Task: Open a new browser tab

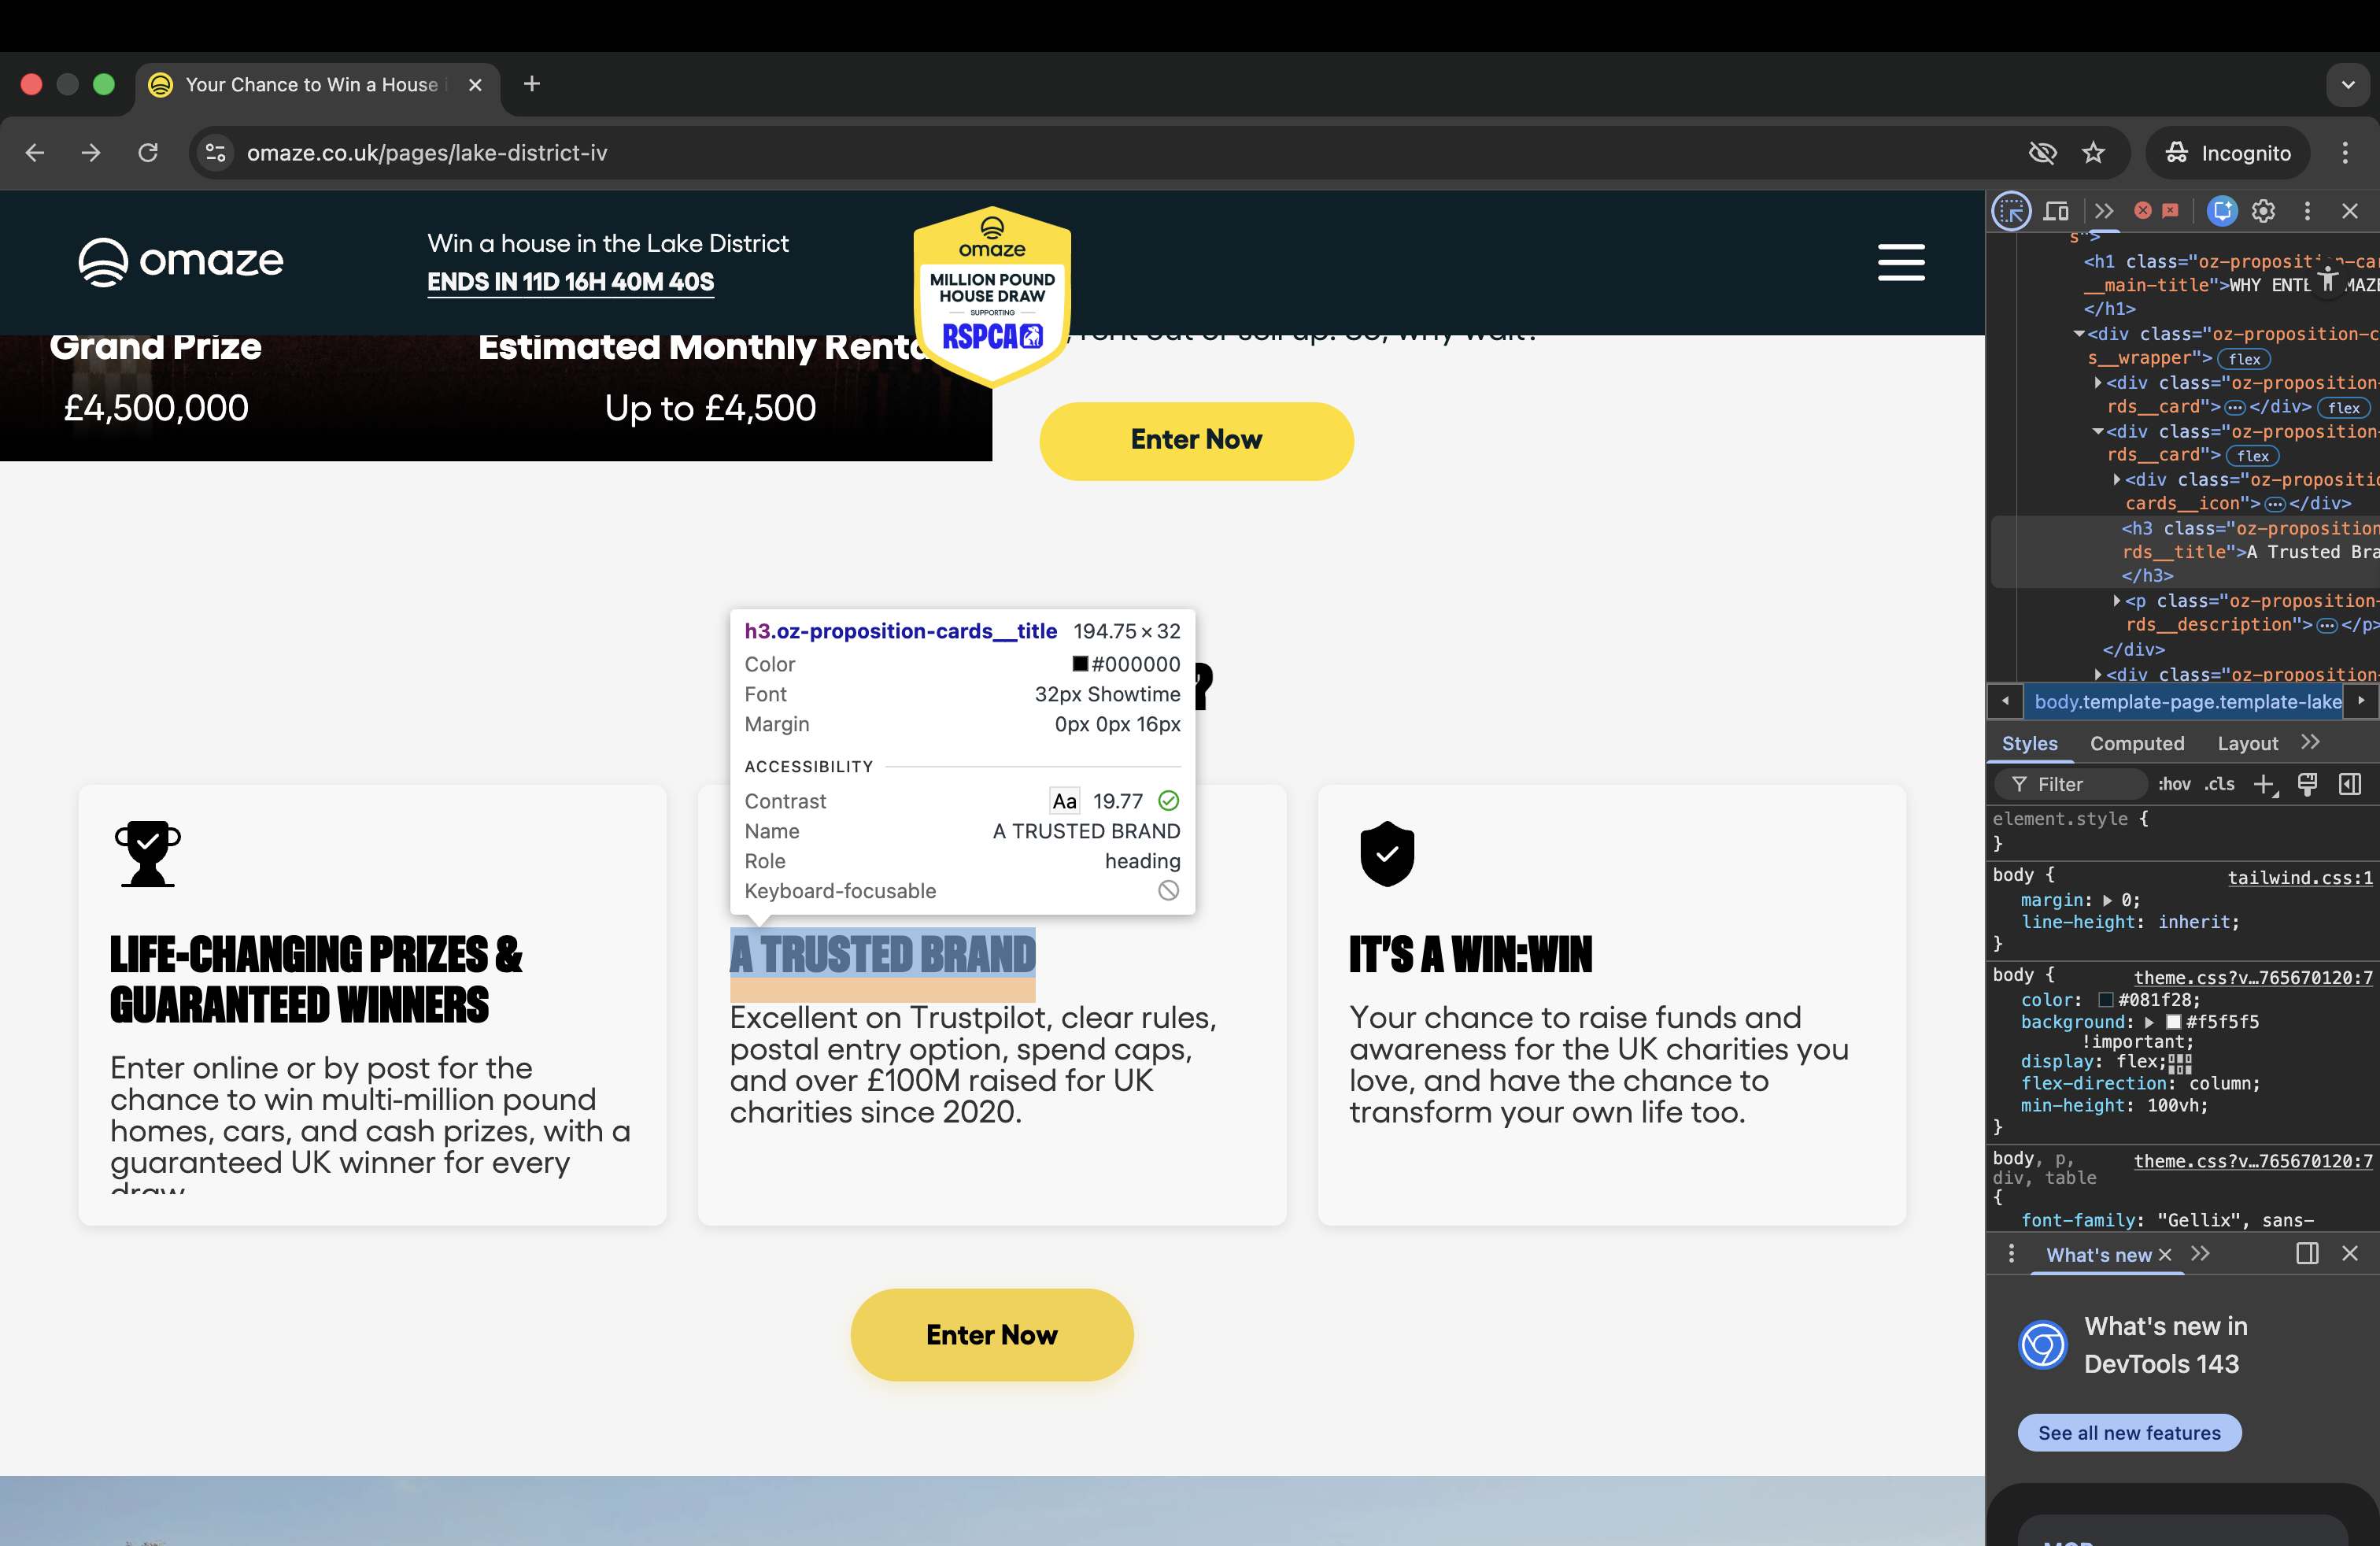Action: click(532, 84)
